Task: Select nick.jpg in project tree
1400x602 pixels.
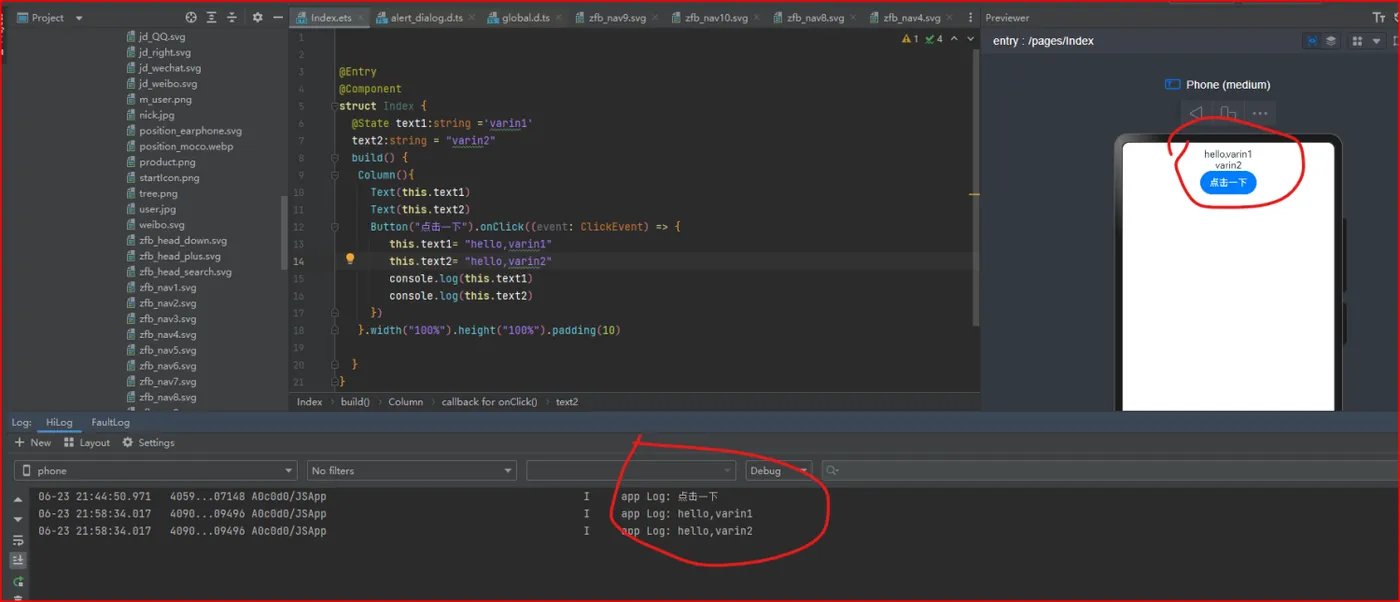Action: tap(150, 115)
